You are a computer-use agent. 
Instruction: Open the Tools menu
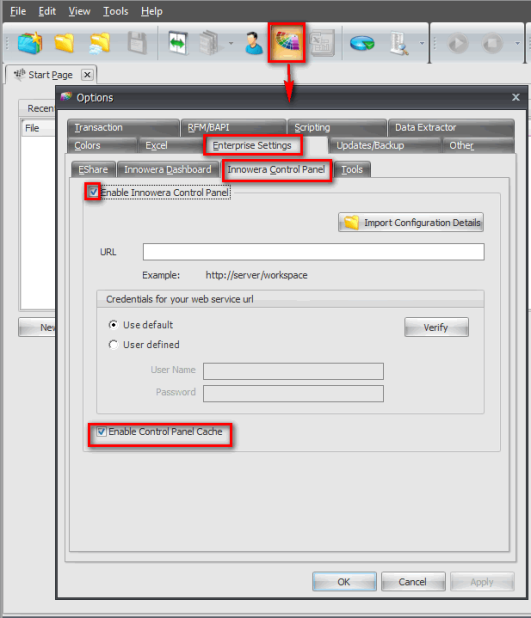click(116, 11)
